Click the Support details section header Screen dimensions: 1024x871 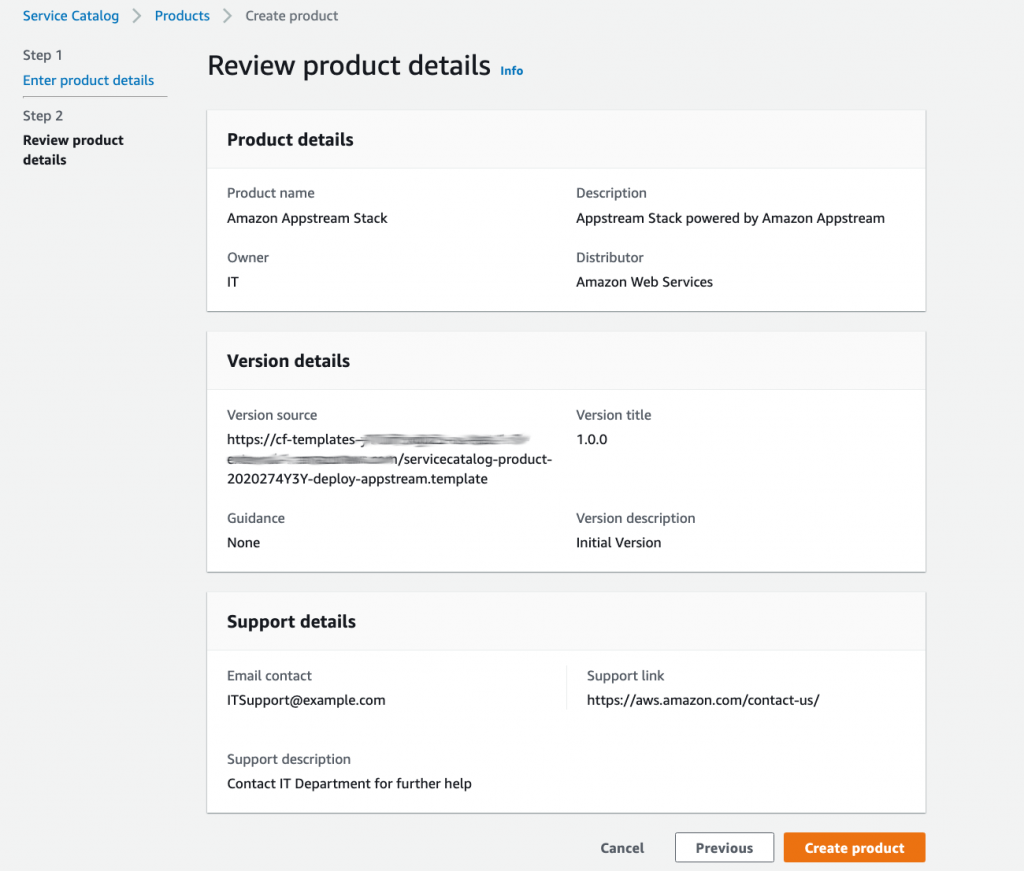click(291, 621)
